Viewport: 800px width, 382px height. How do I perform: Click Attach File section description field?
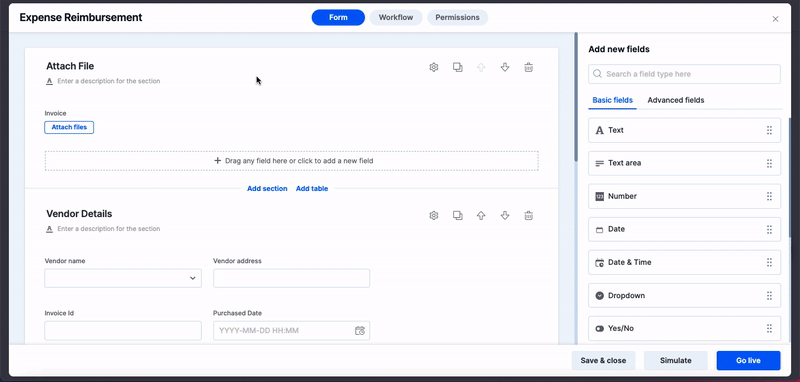[108, 81]
